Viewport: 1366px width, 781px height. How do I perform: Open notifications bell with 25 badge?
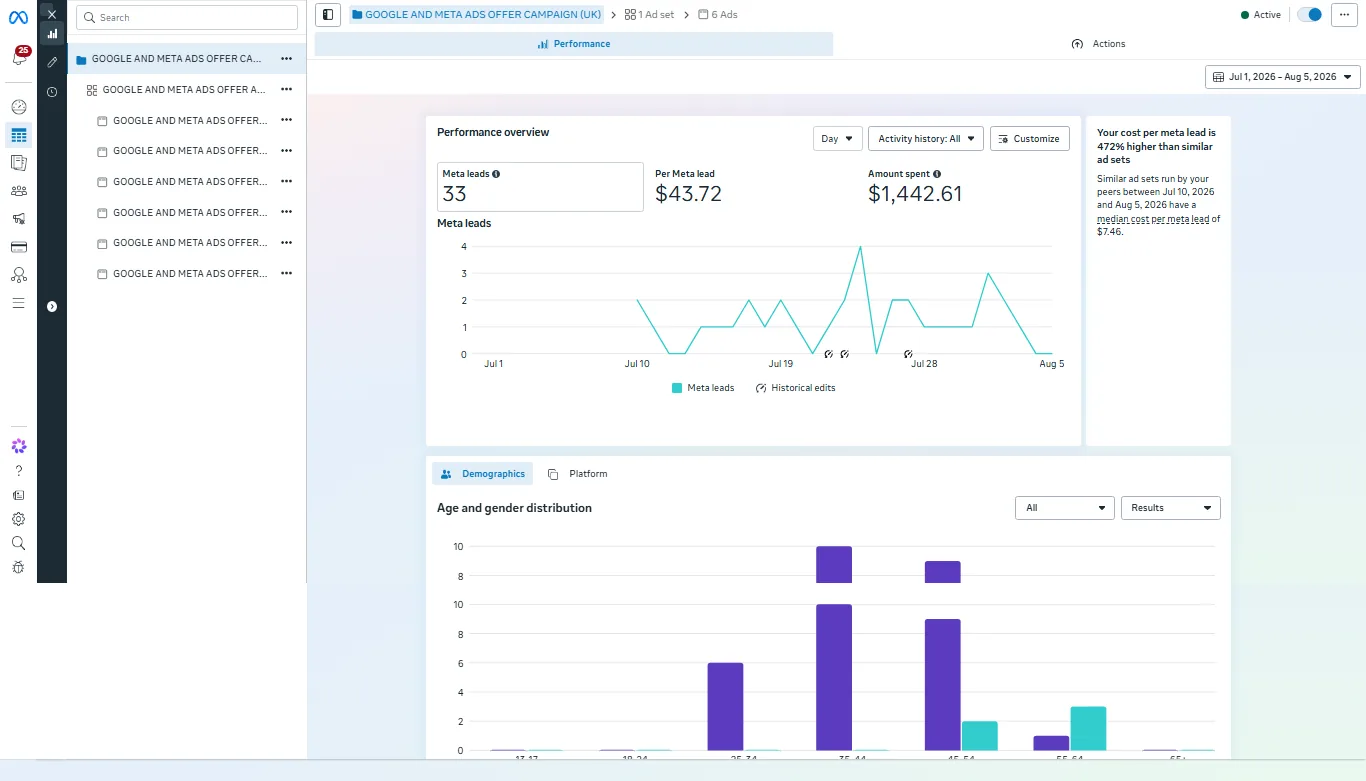click(18, 56)
